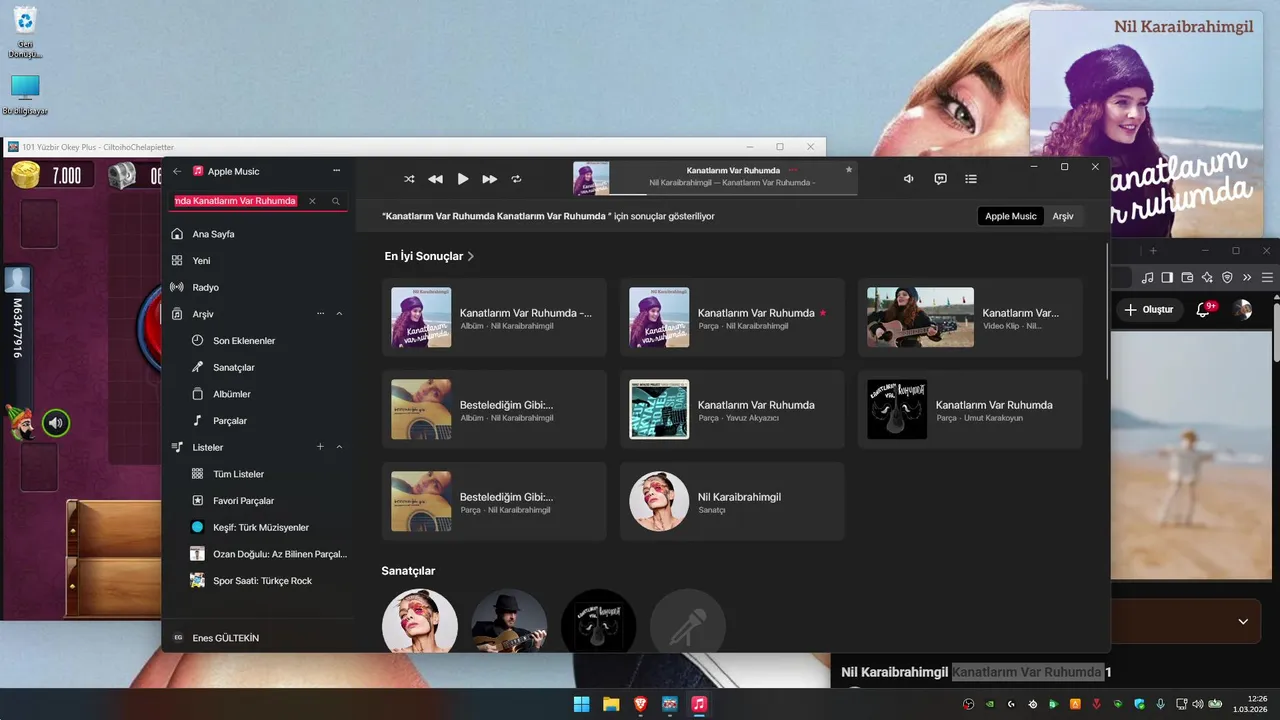Click the hat-wearing guitarist artist avatar
The image size is (1280, 720).
click(509, 622)
